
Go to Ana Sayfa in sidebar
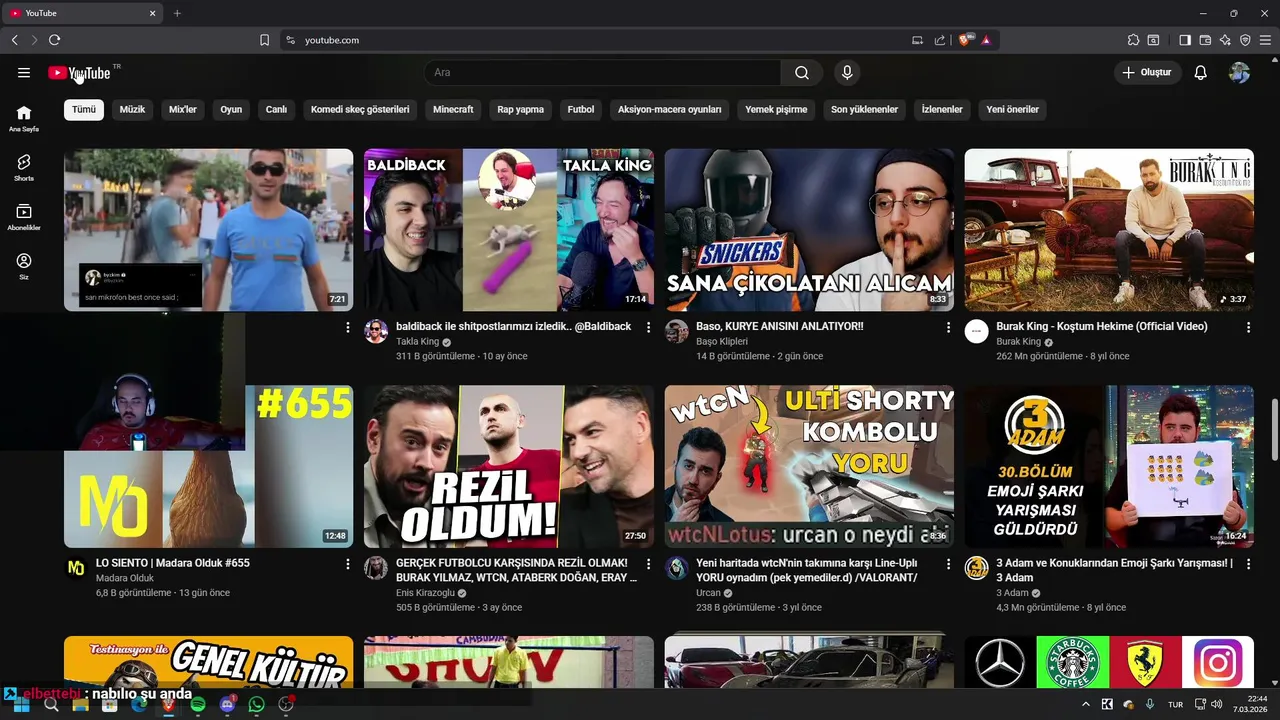(24, 118)
